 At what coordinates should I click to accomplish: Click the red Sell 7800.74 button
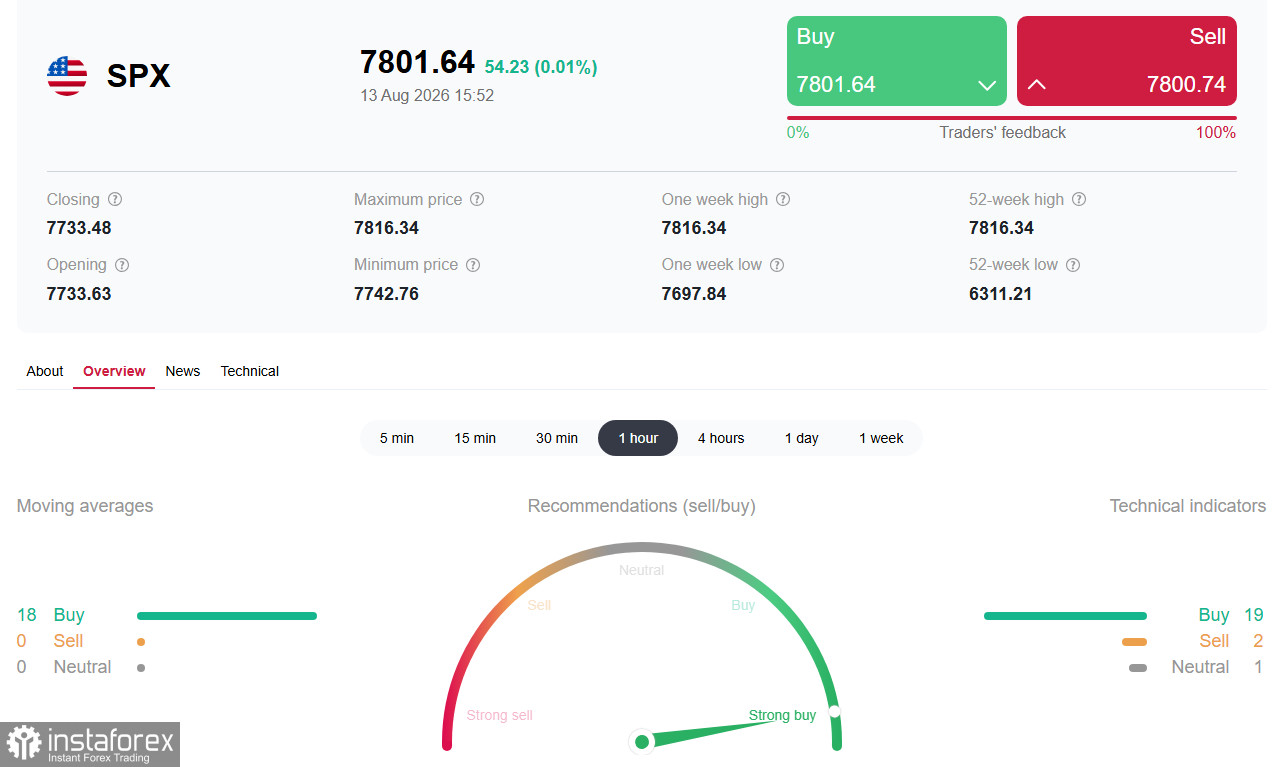pyautogui.click(x=1127, y=61)
